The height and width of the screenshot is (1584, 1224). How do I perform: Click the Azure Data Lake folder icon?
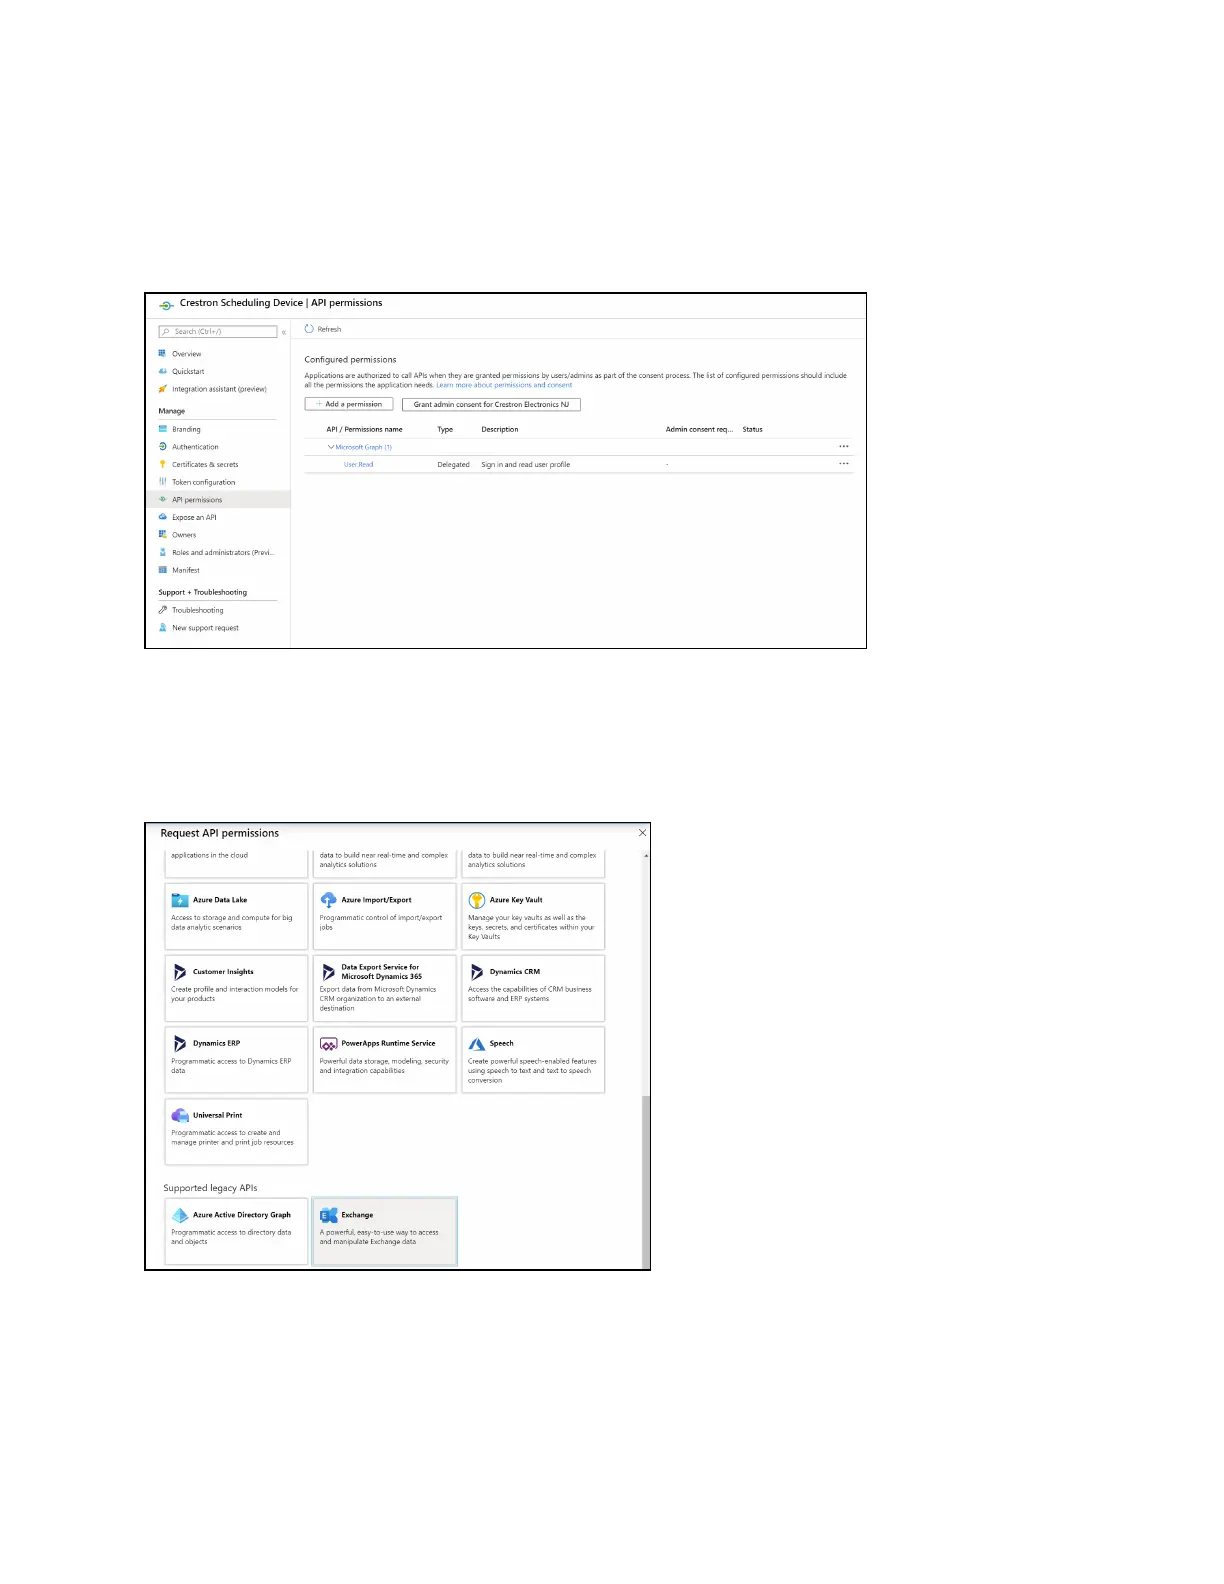point(180,900)
